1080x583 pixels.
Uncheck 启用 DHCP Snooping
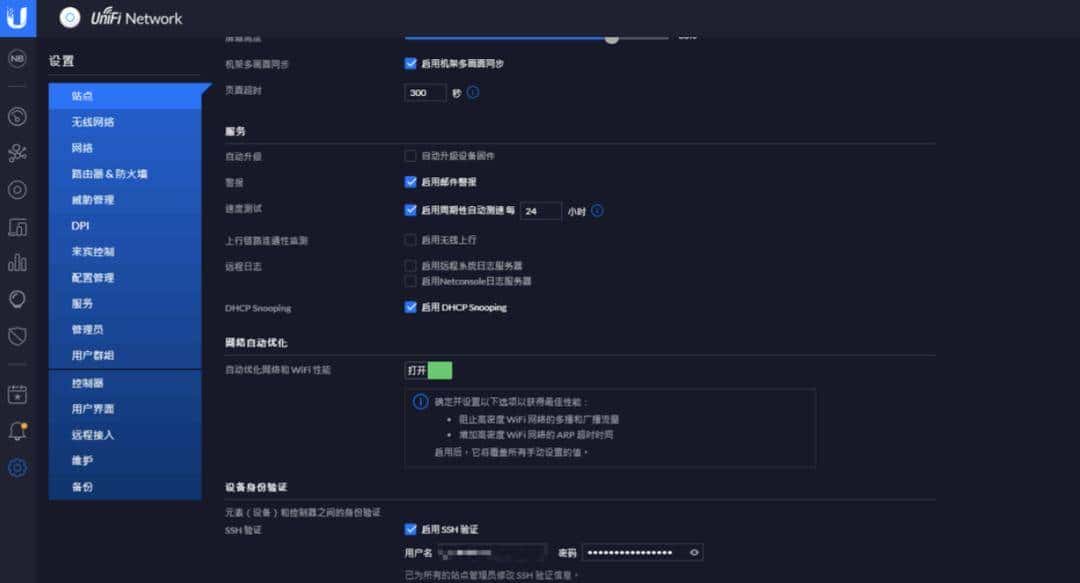(x=410, y=307)
